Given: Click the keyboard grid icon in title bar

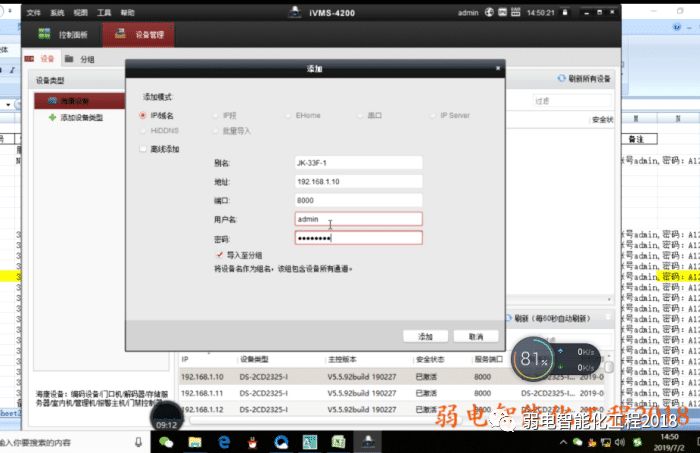Looking at the screenshot, I should 515,12.
